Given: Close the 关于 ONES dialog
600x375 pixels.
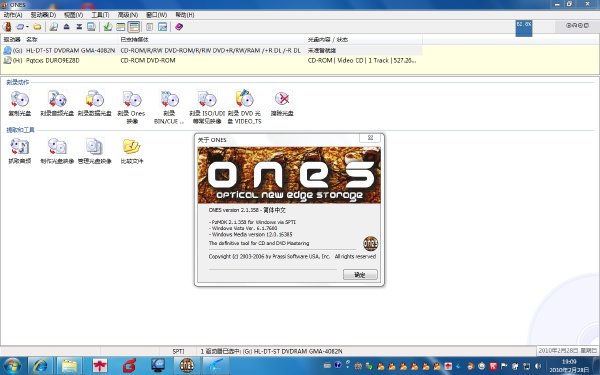Looking at the screenshot, I should (370, 138).
